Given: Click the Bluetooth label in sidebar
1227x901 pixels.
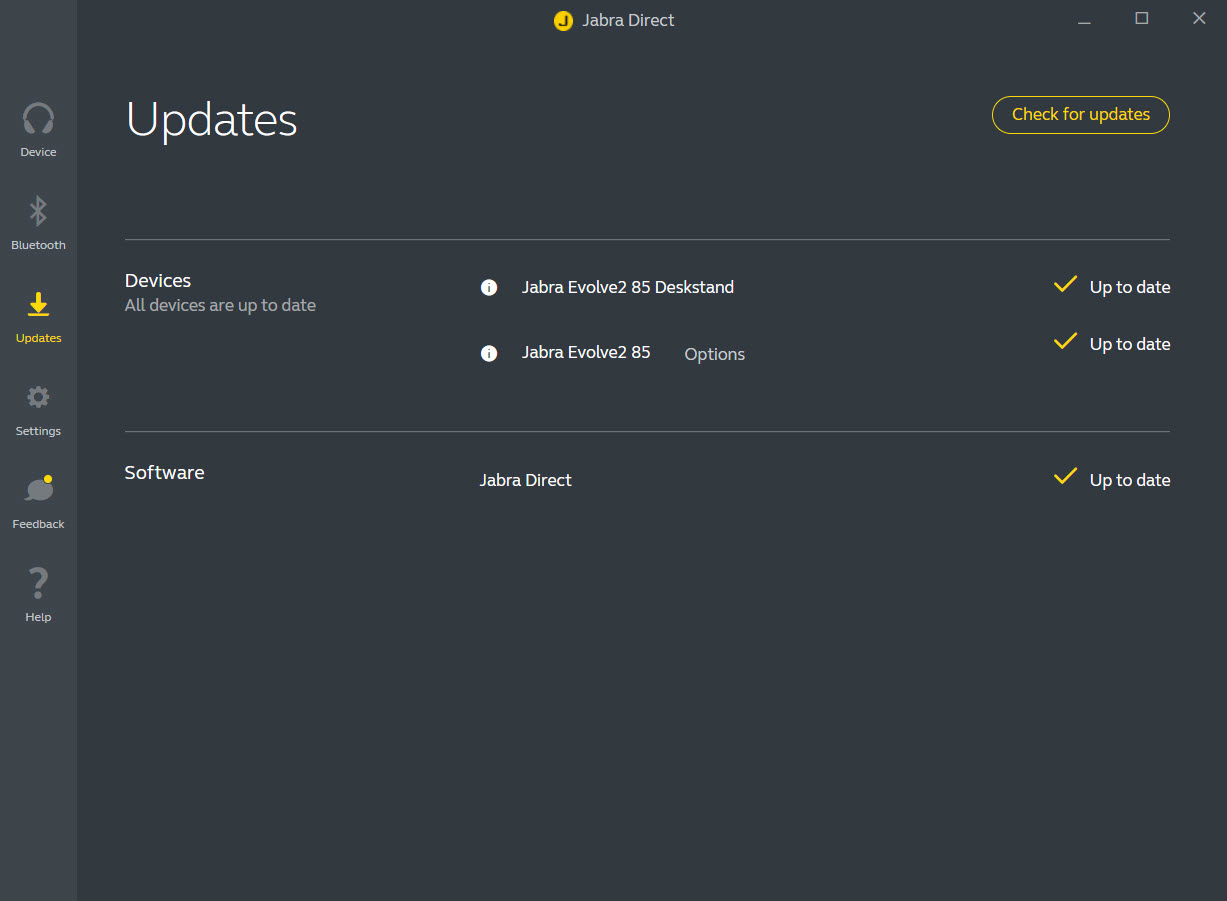Looking at the screenshot, I should click(x=38, y=245).
